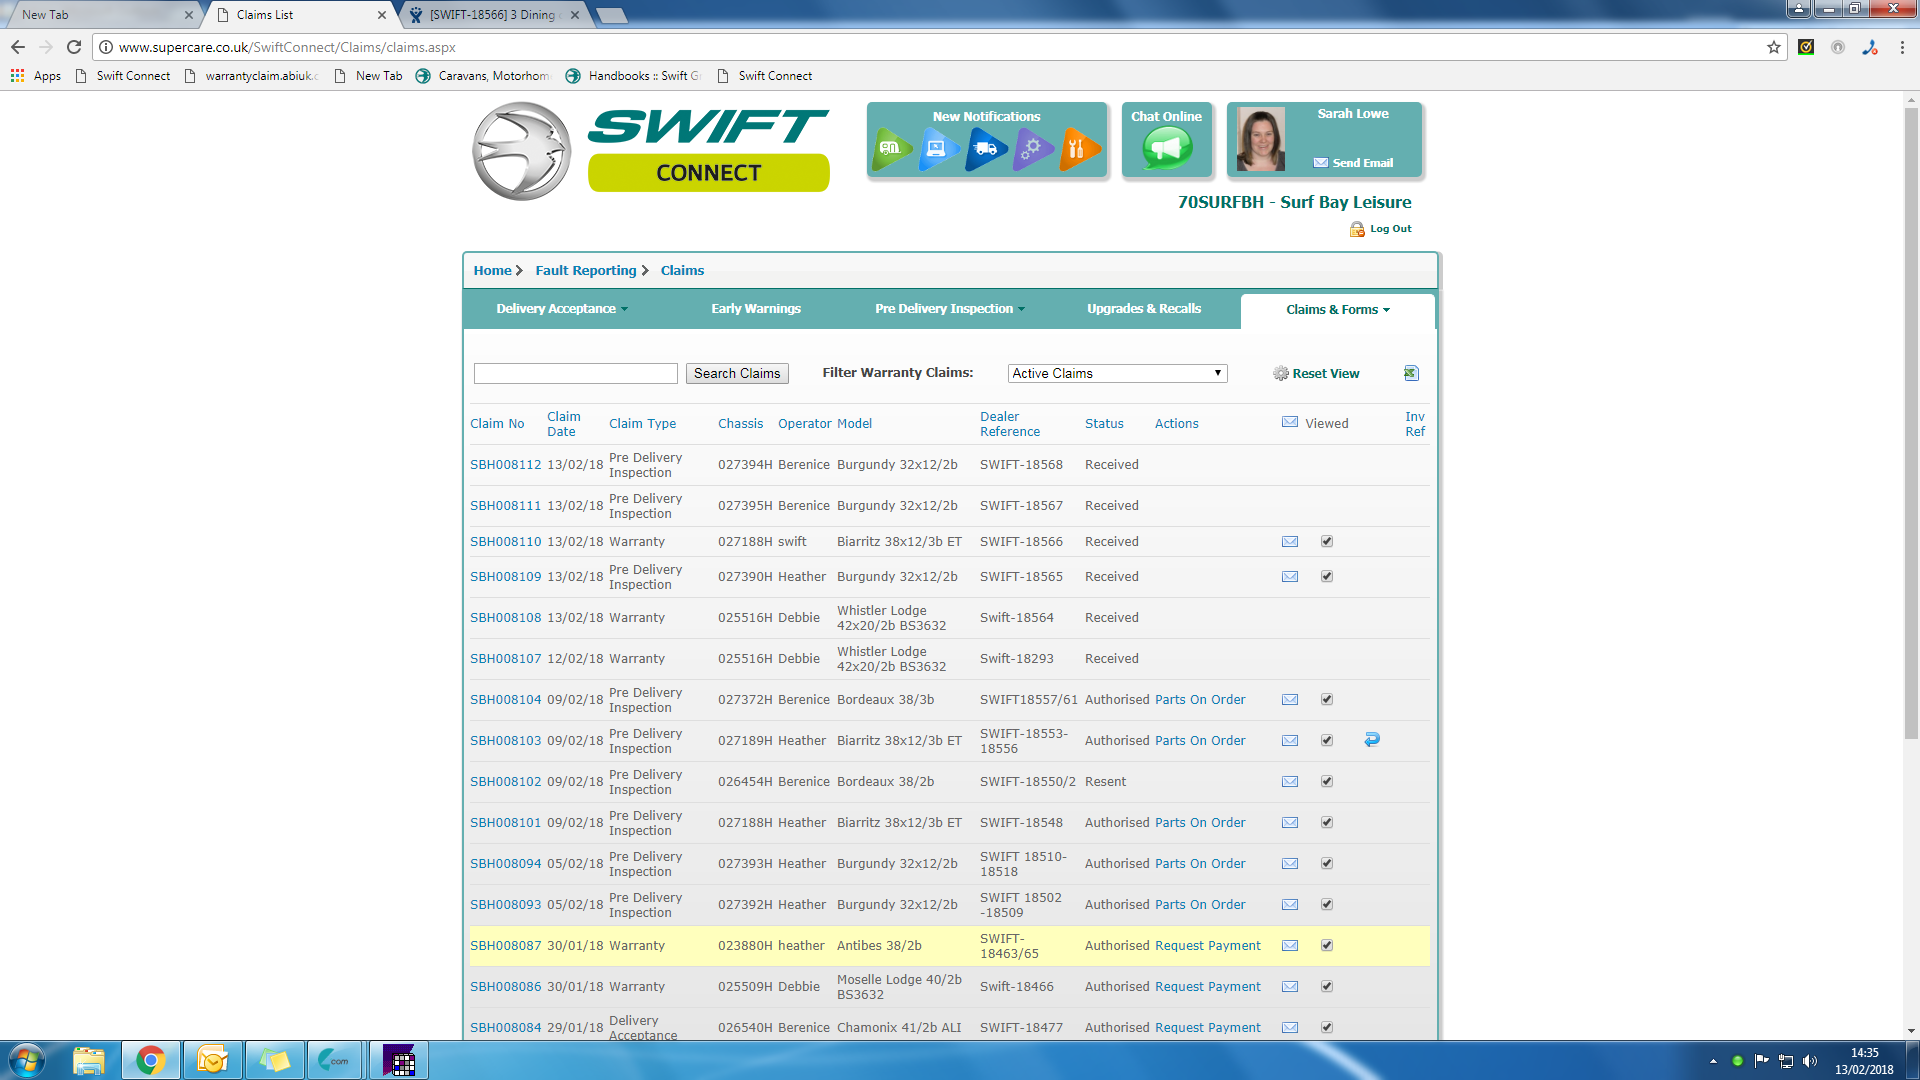This screenshot has width=1920, height=1080.
Task: Click the purple gears notification icon
Action: click(x=1032, y=149)
